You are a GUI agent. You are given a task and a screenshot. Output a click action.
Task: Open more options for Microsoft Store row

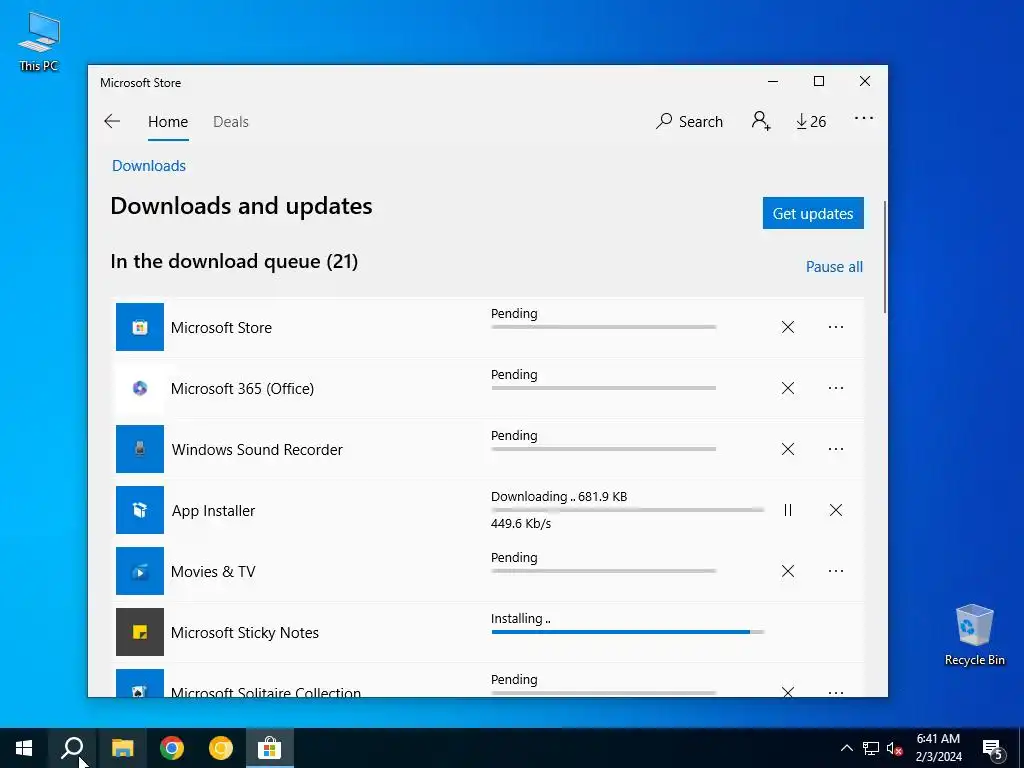[x=836, y=327]
